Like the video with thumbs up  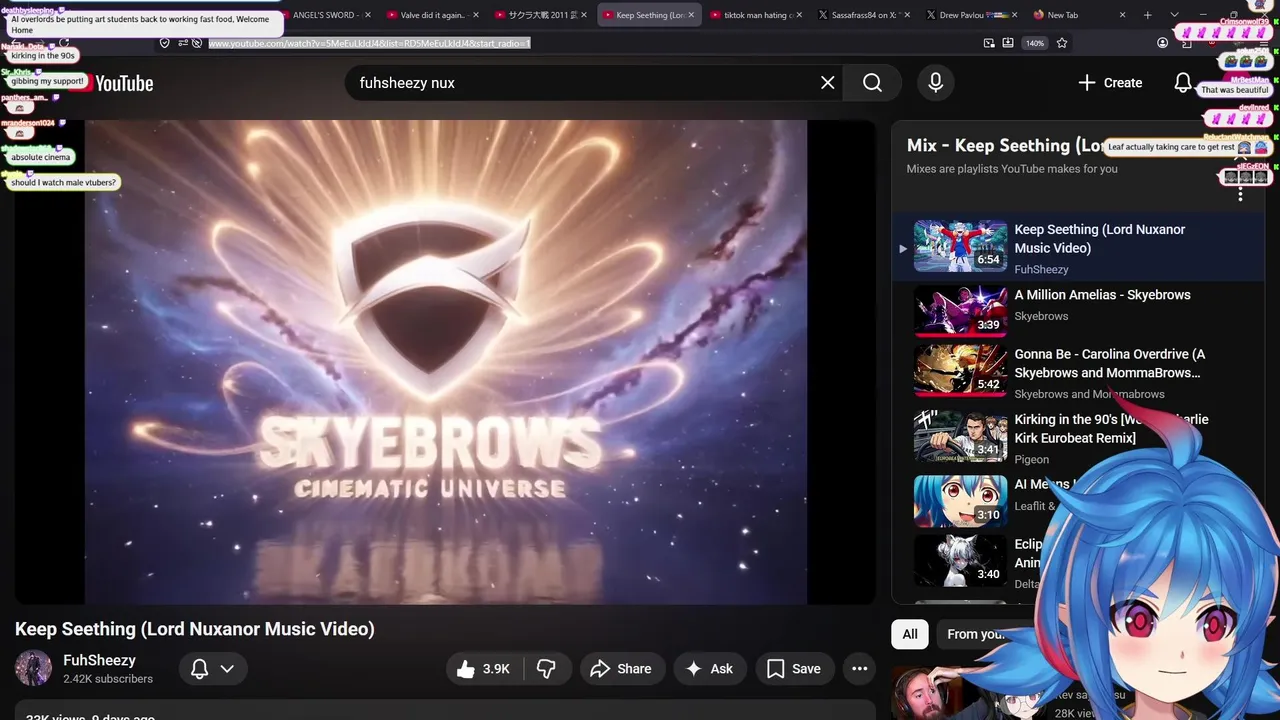coord(484,669)
